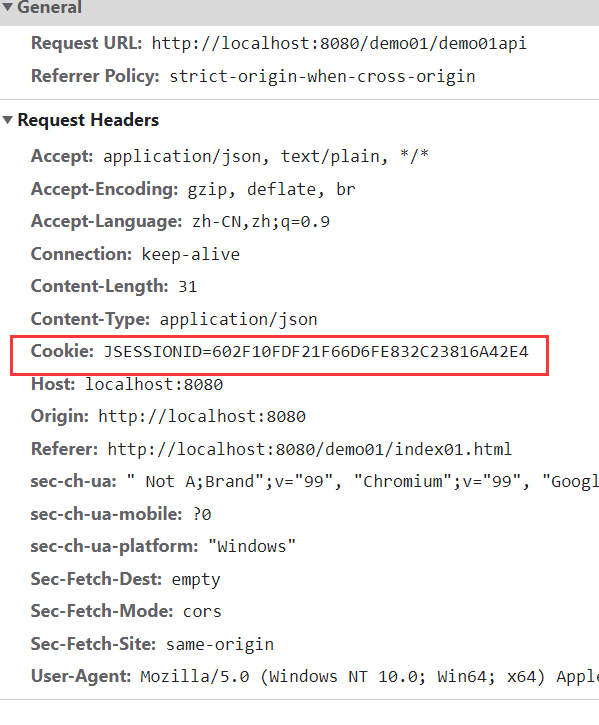Click the Accept-Encoding header name
599x725 pixels.
(105, 189)
